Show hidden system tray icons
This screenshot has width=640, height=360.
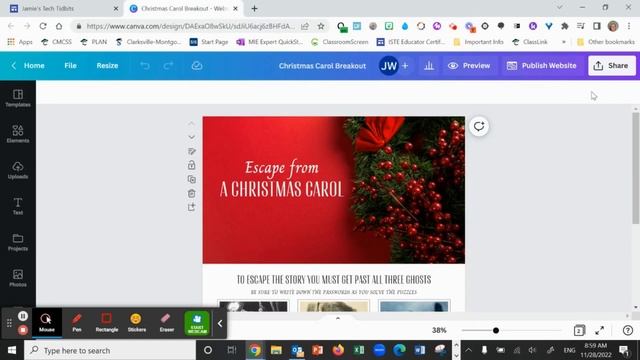tap(469, 350)
